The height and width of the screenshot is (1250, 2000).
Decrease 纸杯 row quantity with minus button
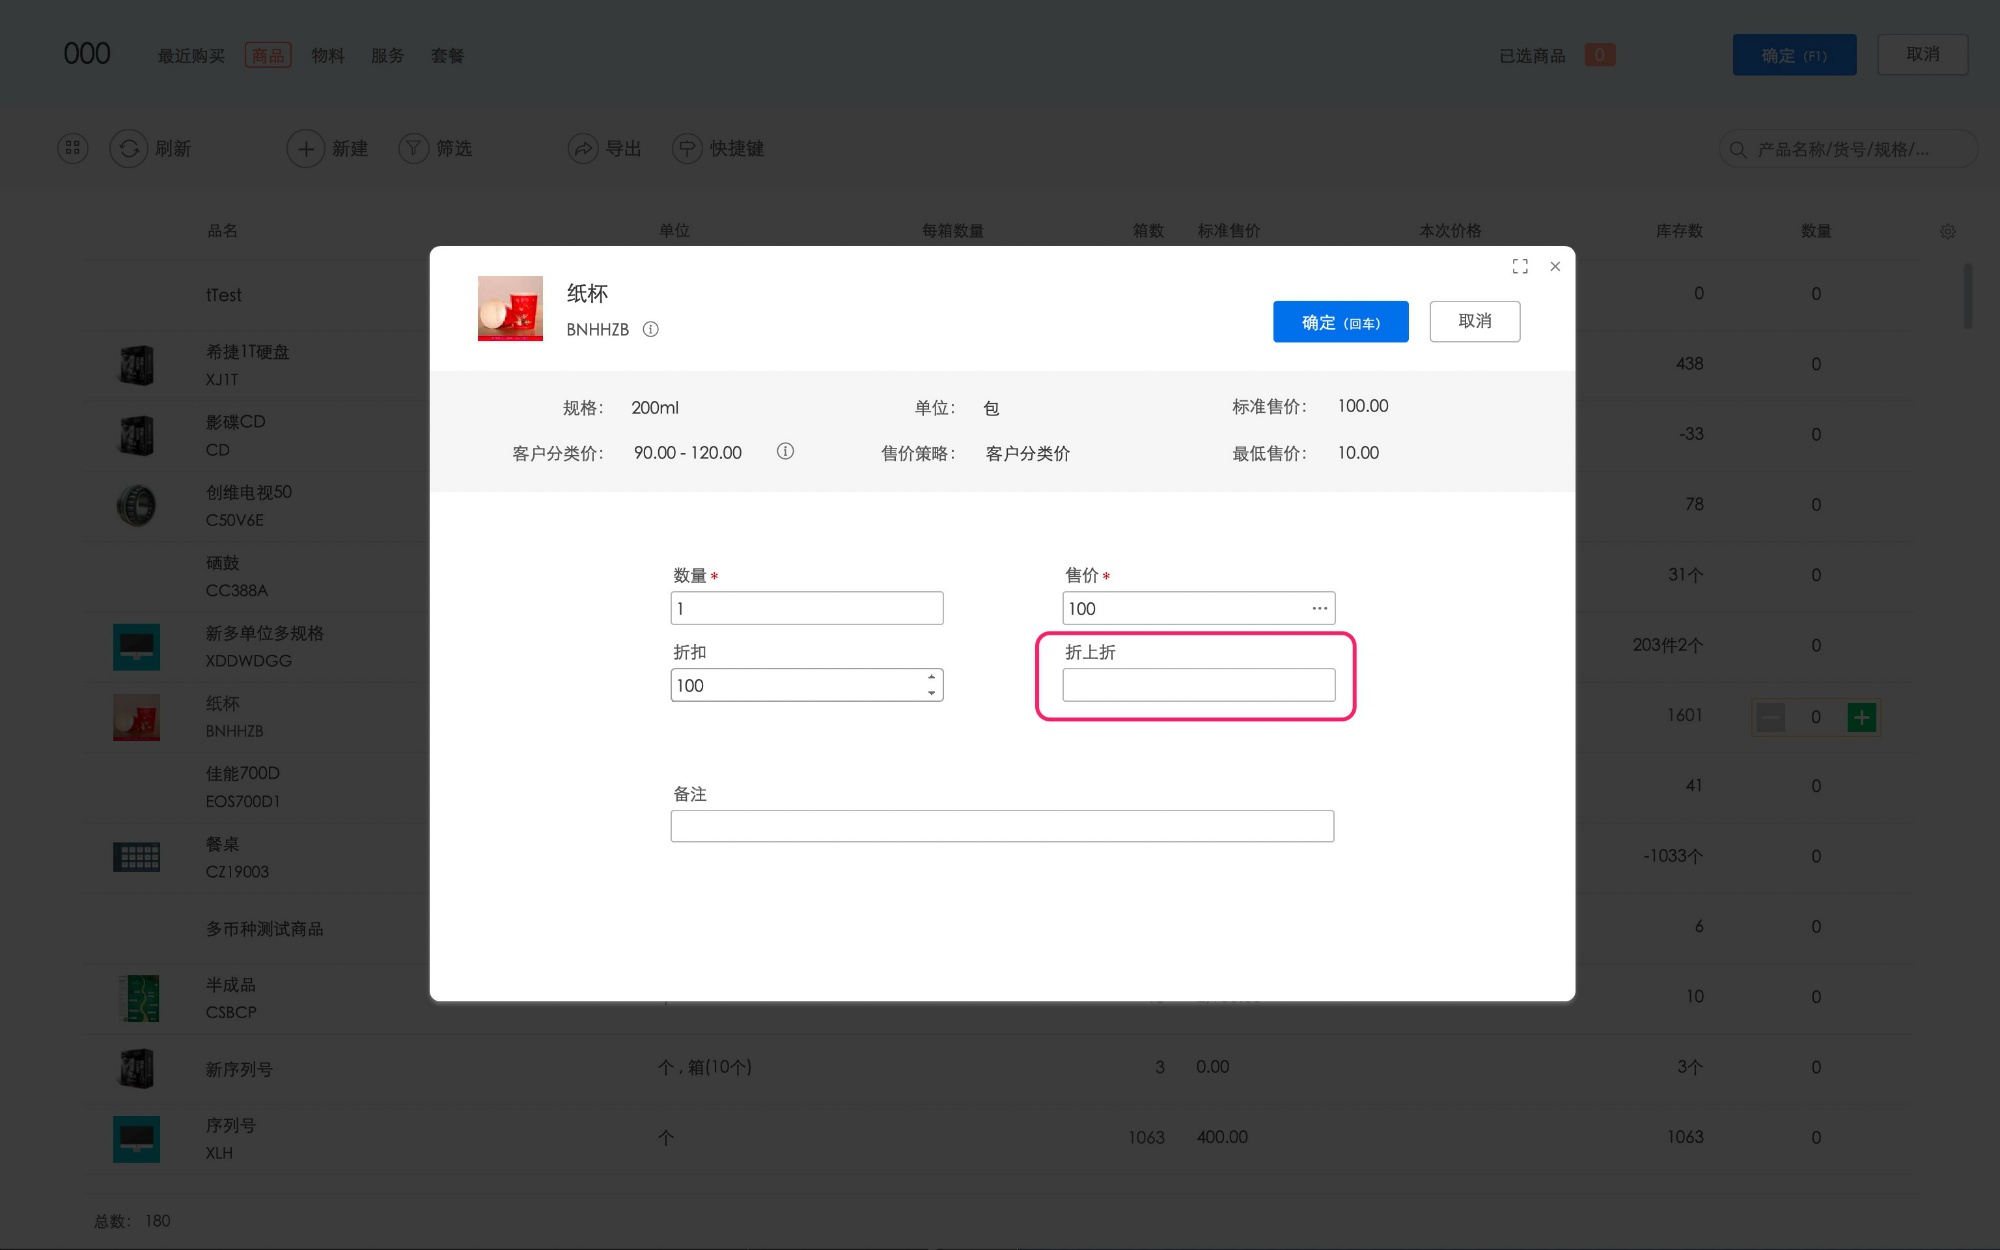click(x=1770, y=717)
